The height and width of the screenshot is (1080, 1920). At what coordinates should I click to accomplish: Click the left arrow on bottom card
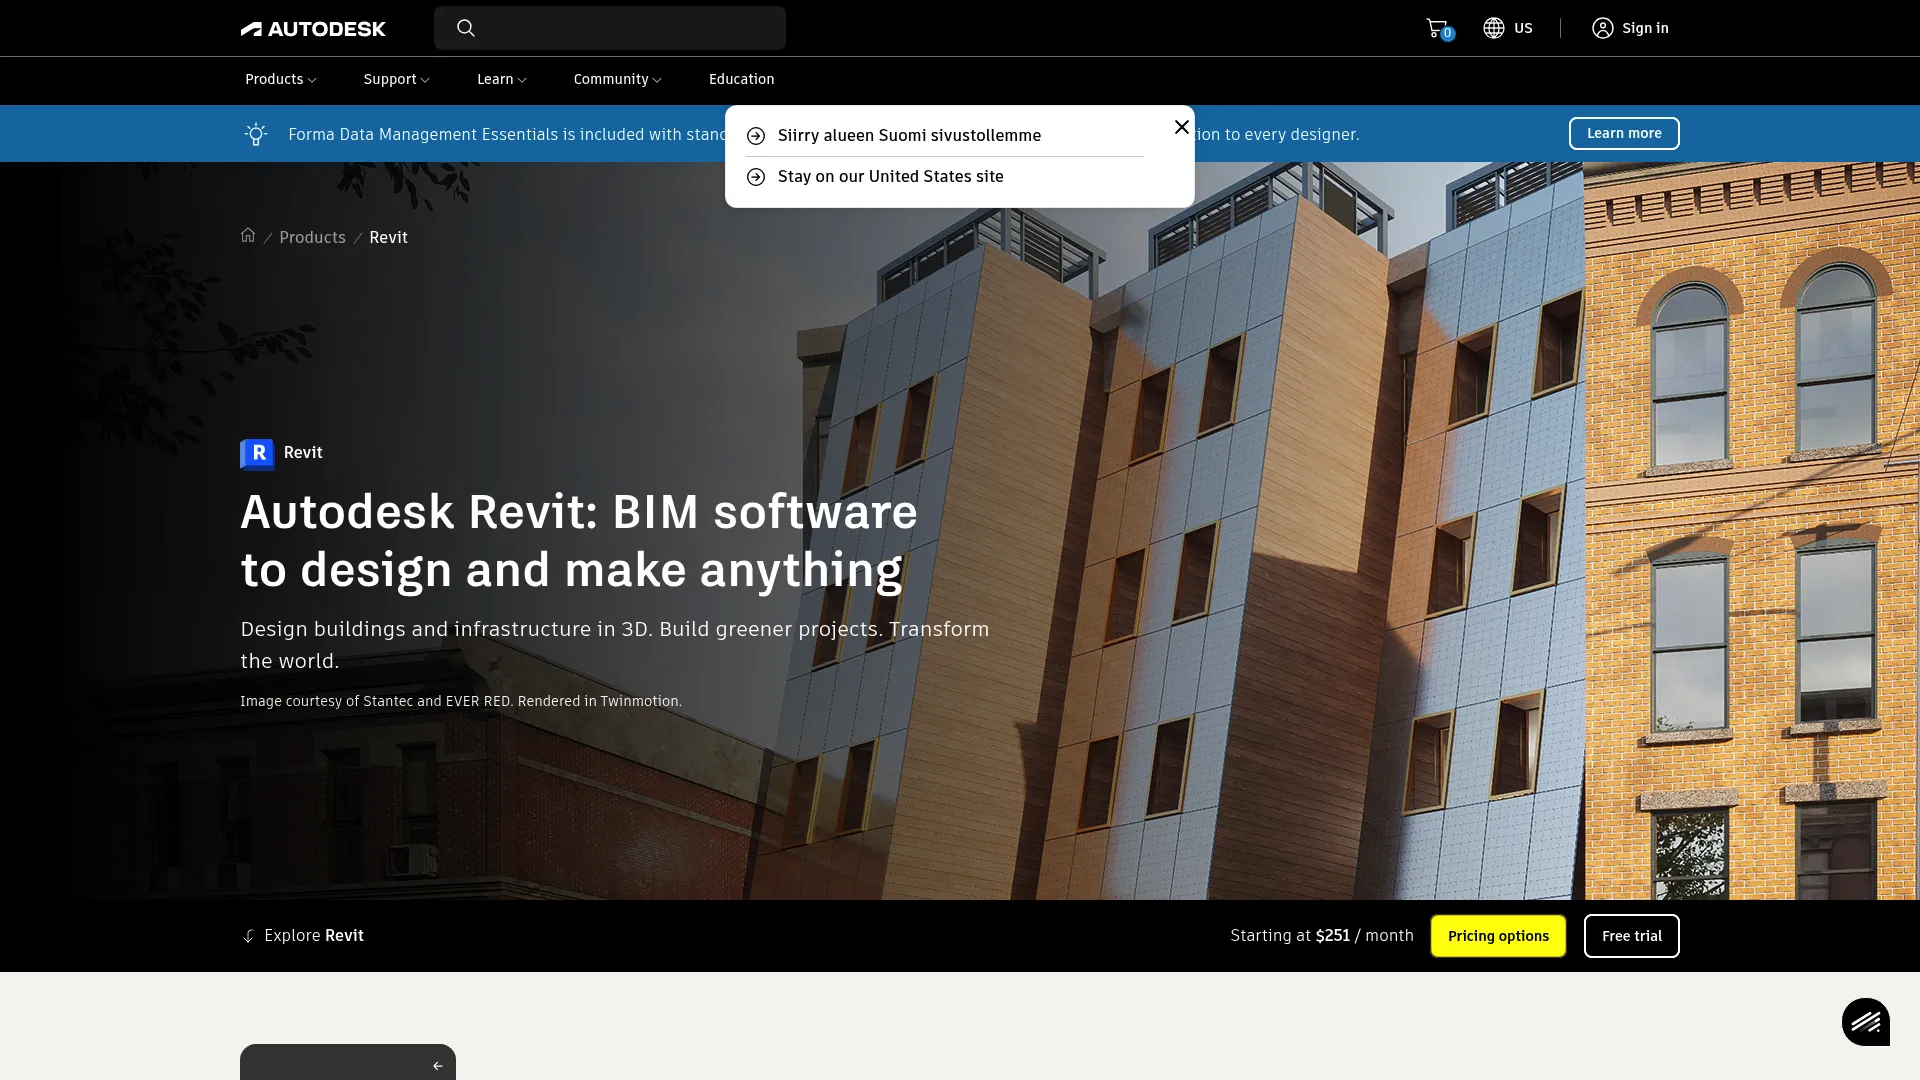click(437, 1066)
